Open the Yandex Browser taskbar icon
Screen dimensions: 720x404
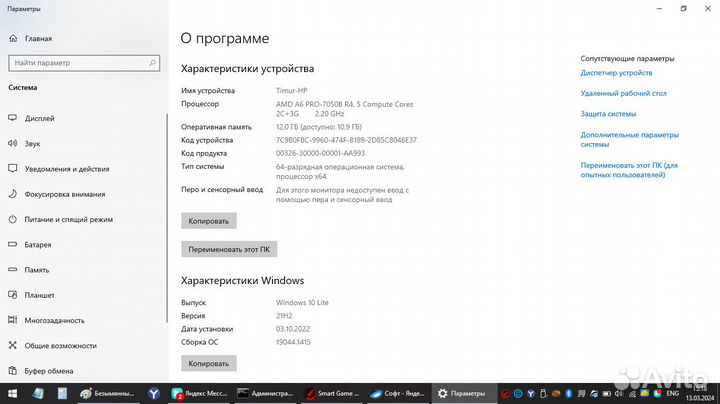tap(154, 393)
